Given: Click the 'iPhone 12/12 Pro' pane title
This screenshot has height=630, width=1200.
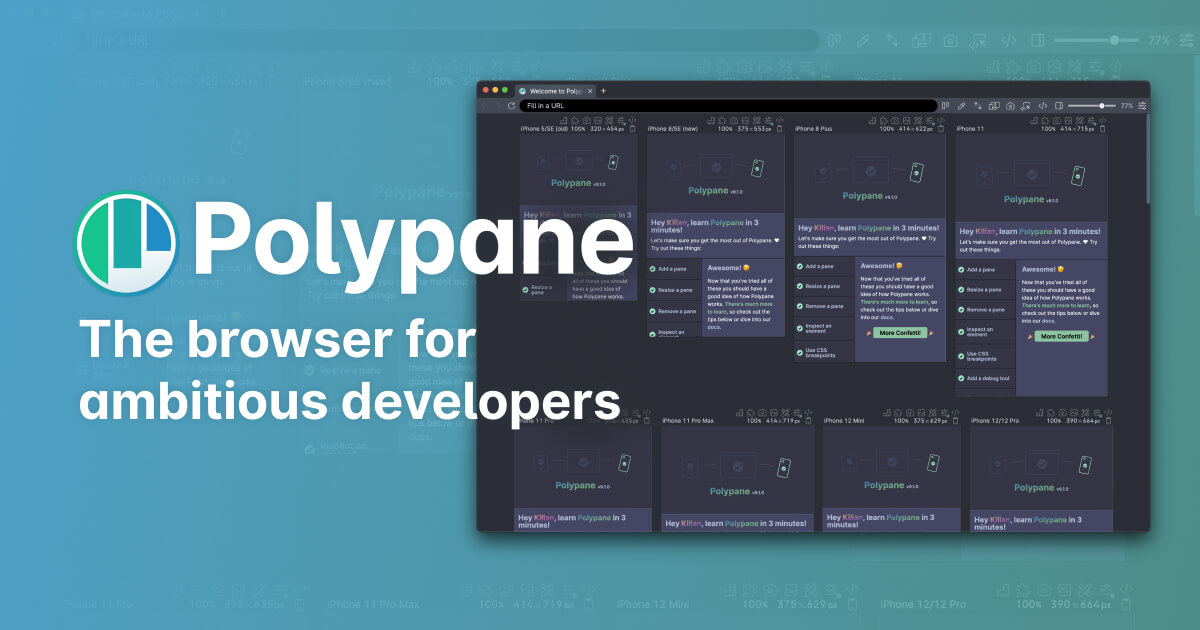Looking at the screenshot, I should click(995, 421).
